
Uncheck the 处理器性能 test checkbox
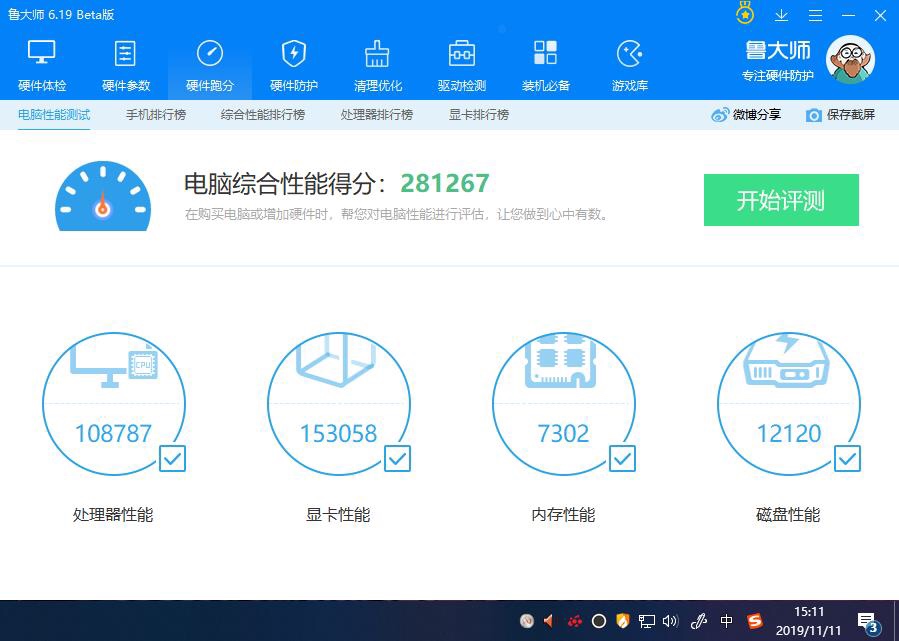point(172,458)
